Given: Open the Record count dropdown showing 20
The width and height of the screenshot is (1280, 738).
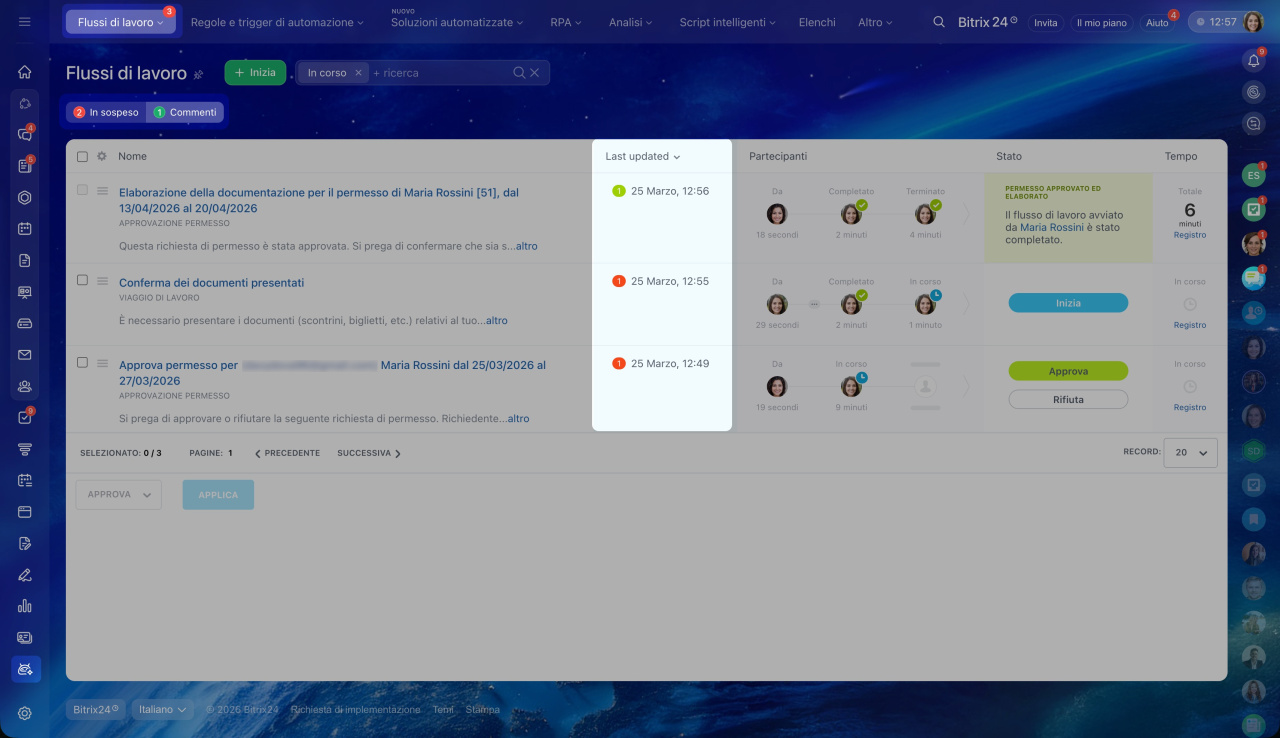Looking at the screenshot, I should click(x=1190, y=453).
